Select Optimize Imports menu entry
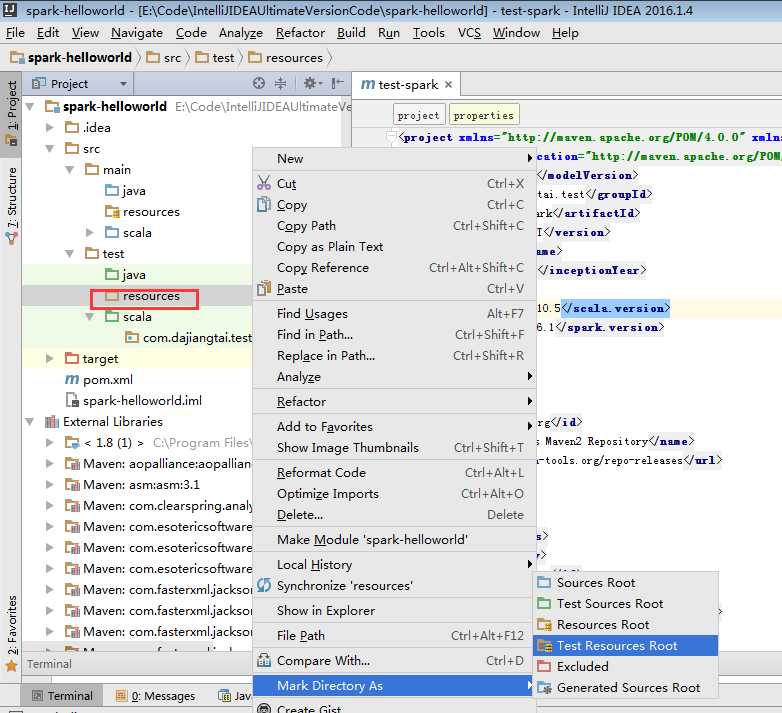Viewport: 782px width, 713px height. pyautogui.click(x=394, y=493)
